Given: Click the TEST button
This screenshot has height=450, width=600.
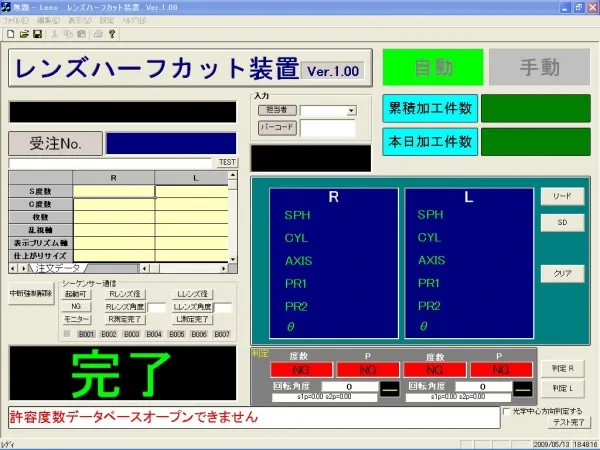Looking at the screenshot, I should click(227, 162).
